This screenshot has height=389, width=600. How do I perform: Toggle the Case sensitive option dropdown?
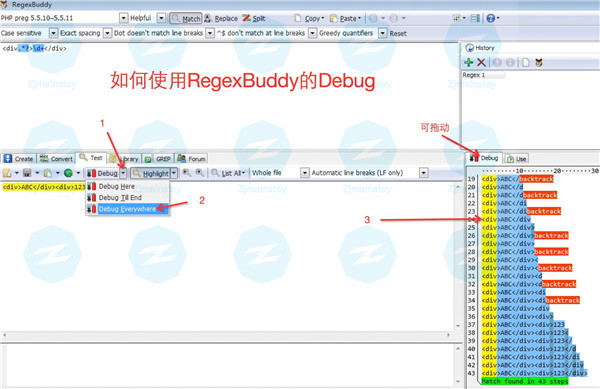(54, 33)
